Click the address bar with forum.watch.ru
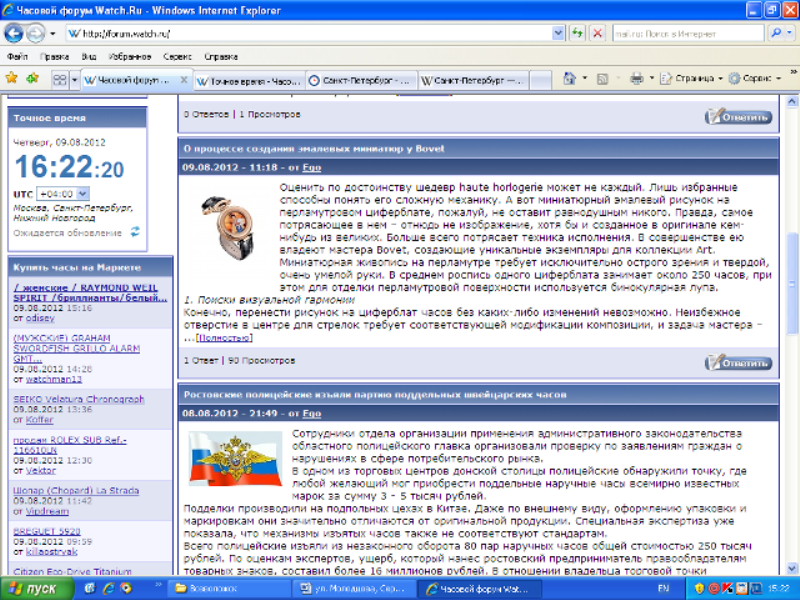Viewport: 800px width, 600px height. (309, 34)
